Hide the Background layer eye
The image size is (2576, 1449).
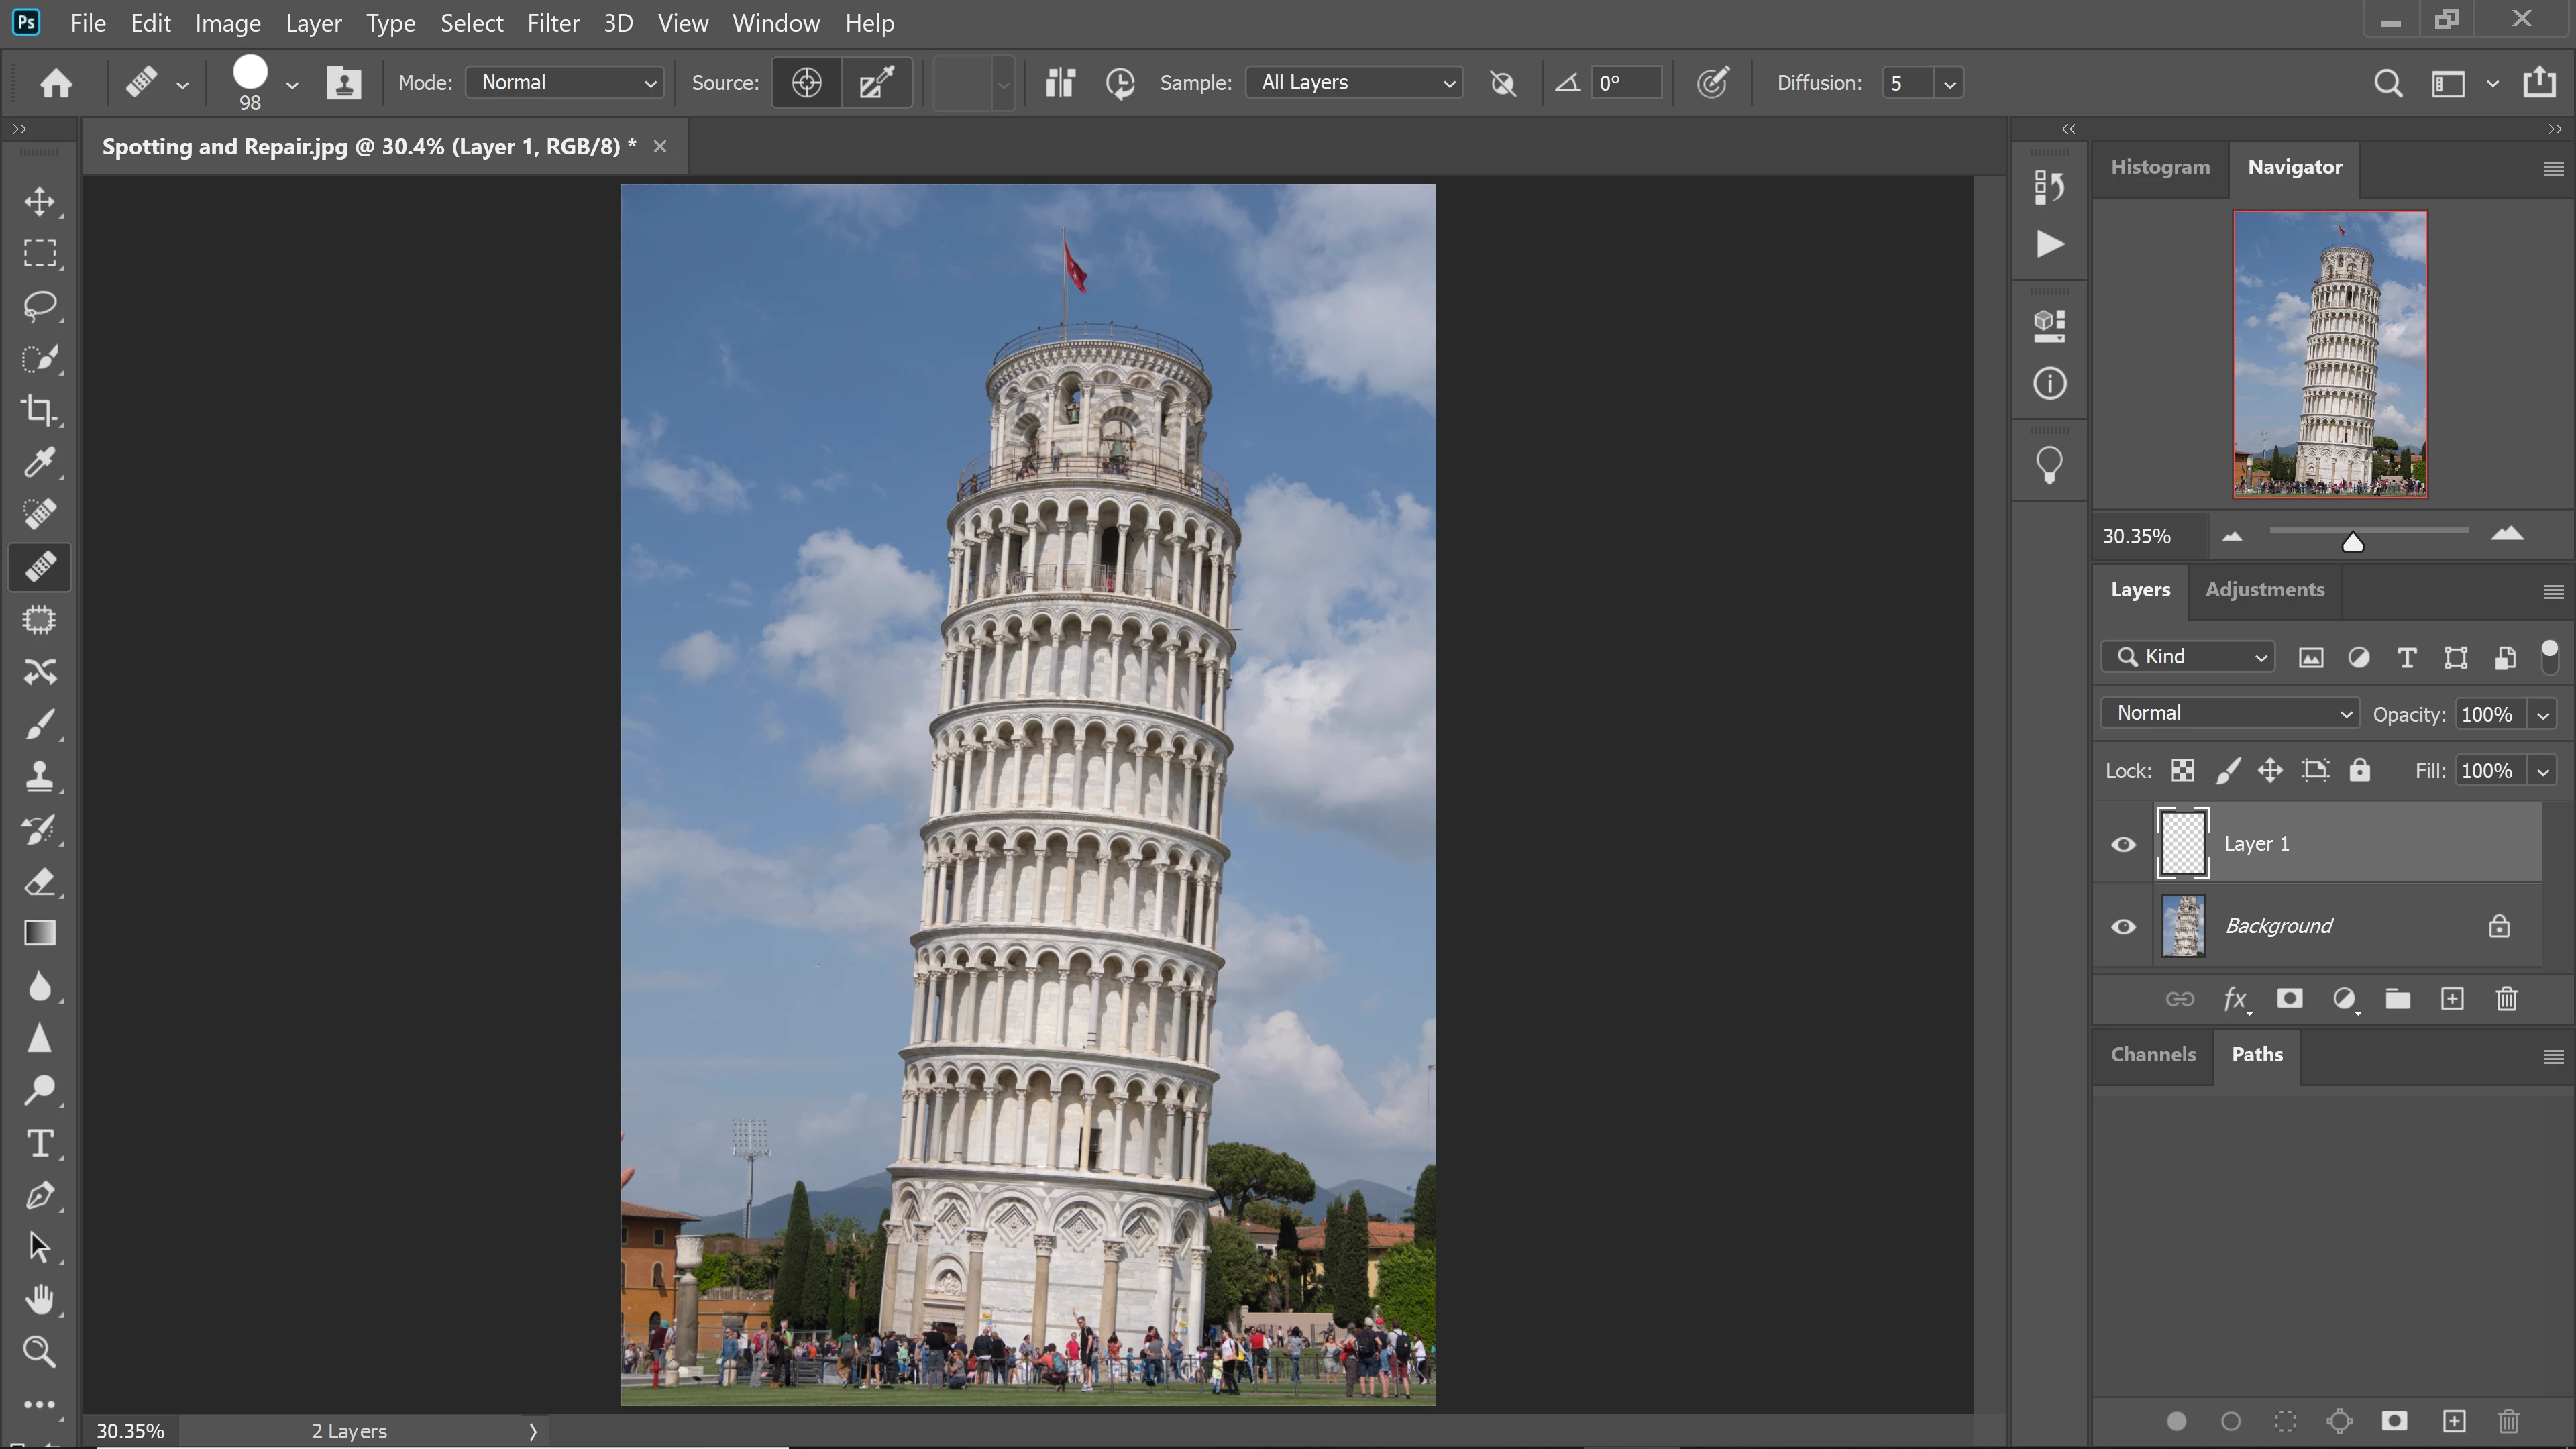pos(2123,927)
